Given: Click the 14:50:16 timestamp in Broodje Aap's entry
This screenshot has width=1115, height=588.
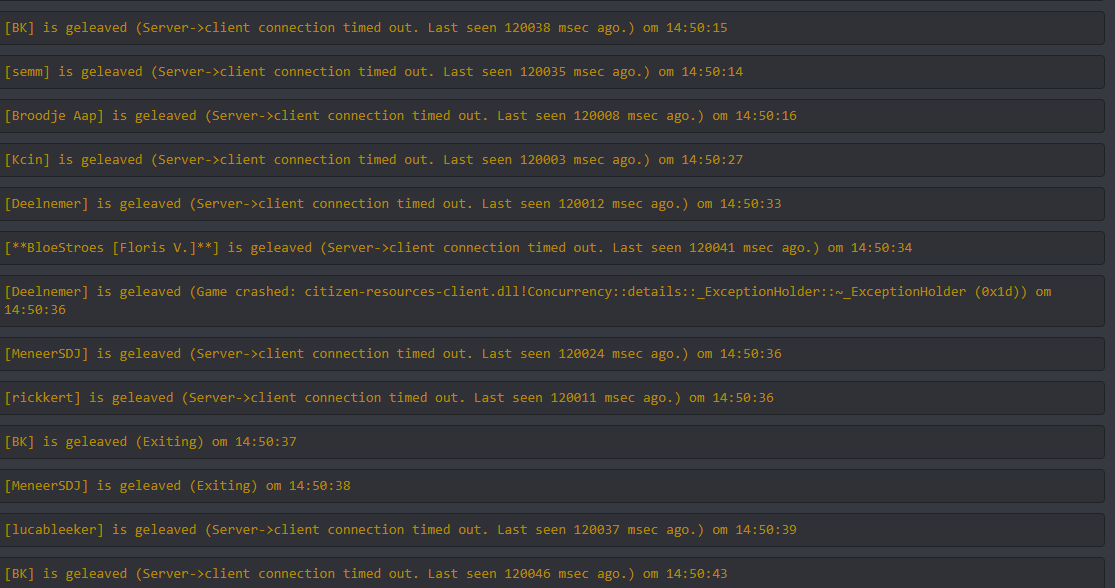Looking at the screenshot, I should (x=766, y=116).
